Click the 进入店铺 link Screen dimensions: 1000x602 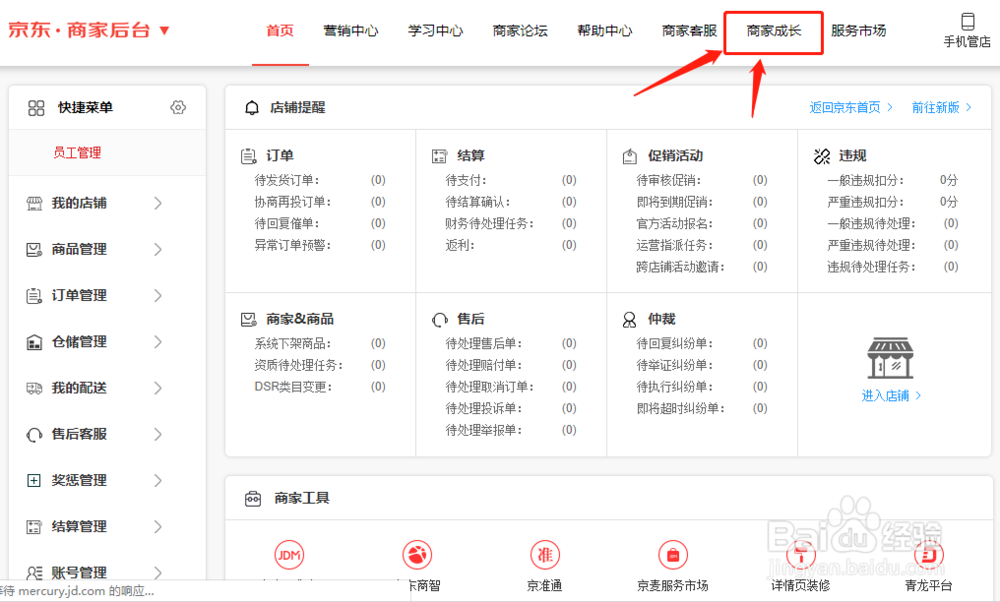pos(889,395)
